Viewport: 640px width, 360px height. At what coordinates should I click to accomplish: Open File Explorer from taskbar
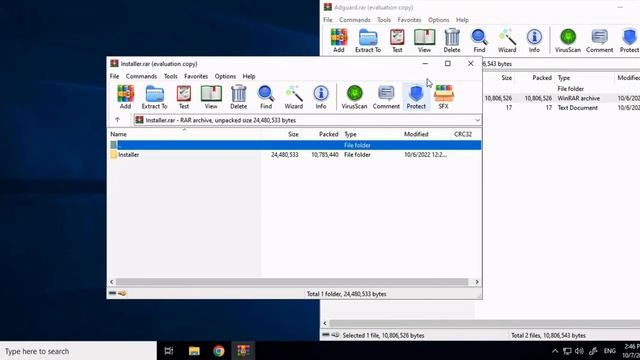(x=194, y=351)
